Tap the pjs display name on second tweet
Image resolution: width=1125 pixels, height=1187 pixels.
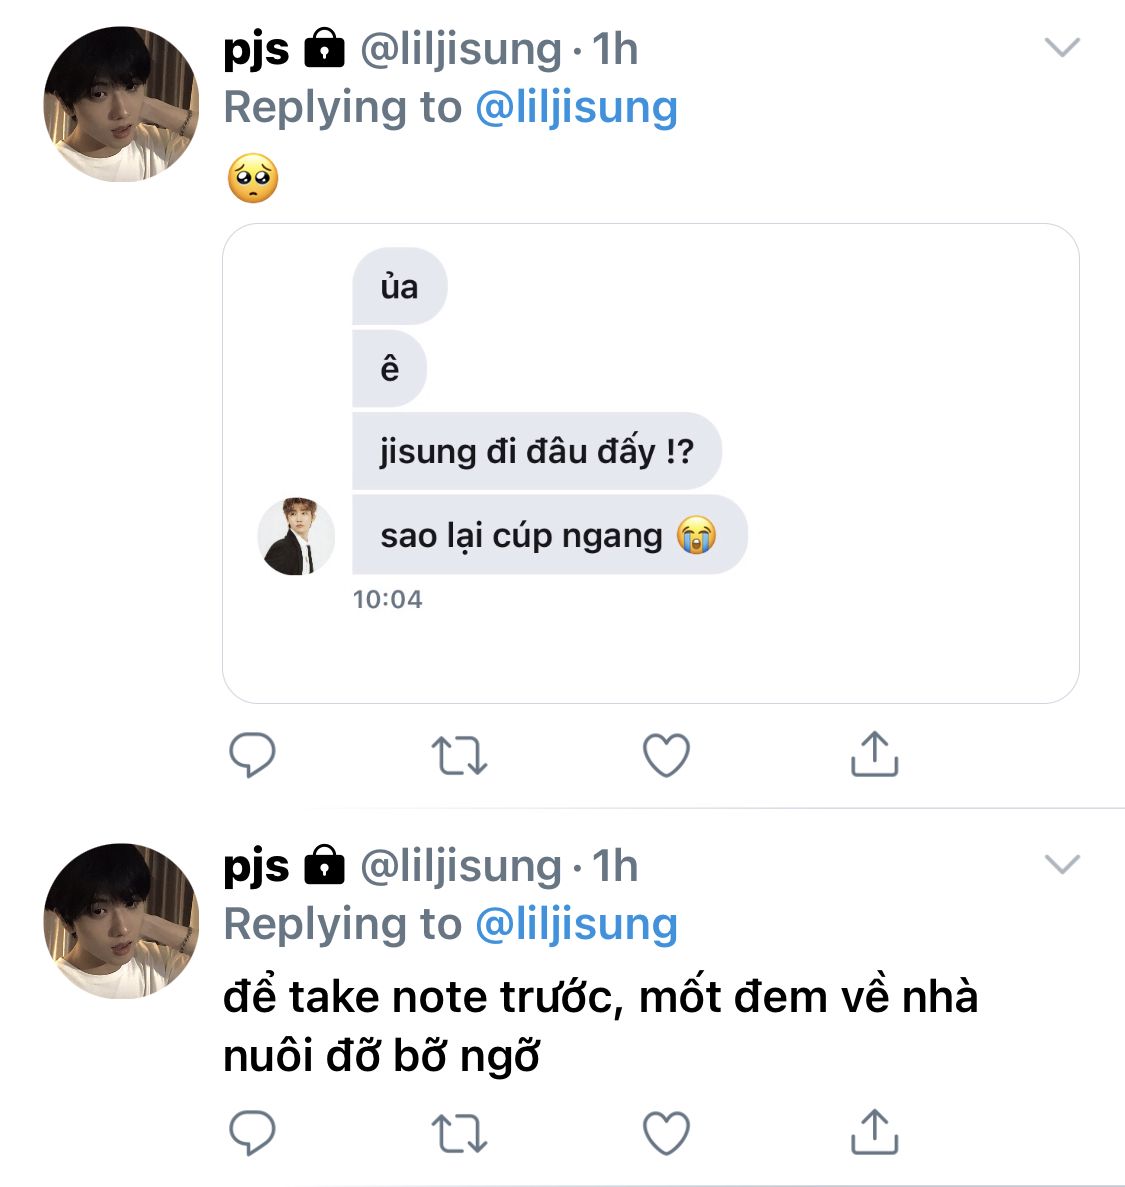pyautogui.click(x=256, y=866)
